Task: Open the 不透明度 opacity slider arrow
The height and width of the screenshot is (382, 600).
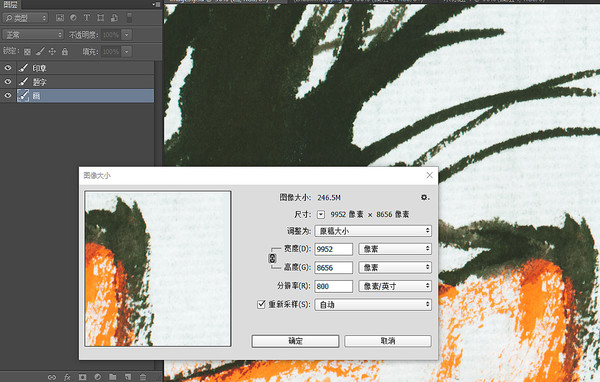Action: (127, 35)
